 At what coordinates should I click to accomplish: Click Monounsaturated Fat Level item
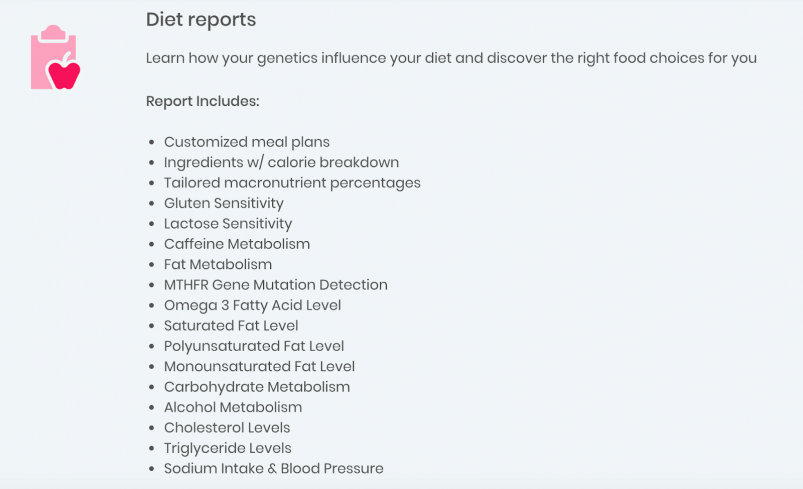pos(259,367)
